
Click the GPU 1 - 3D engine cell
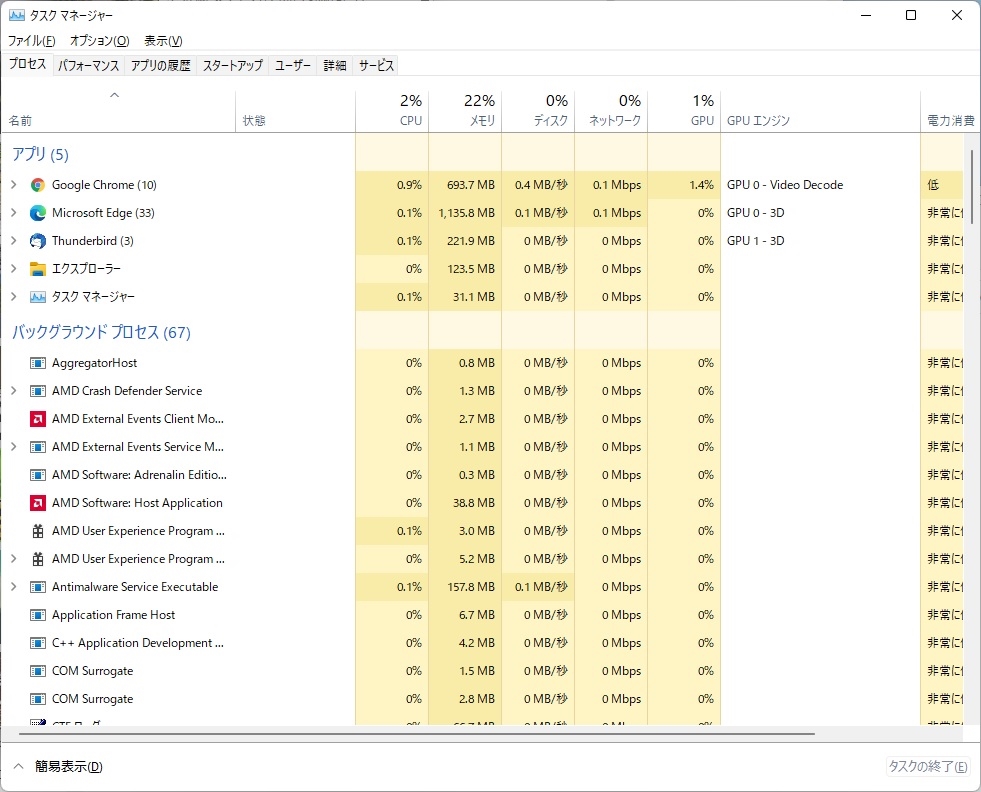coord(820,241)
